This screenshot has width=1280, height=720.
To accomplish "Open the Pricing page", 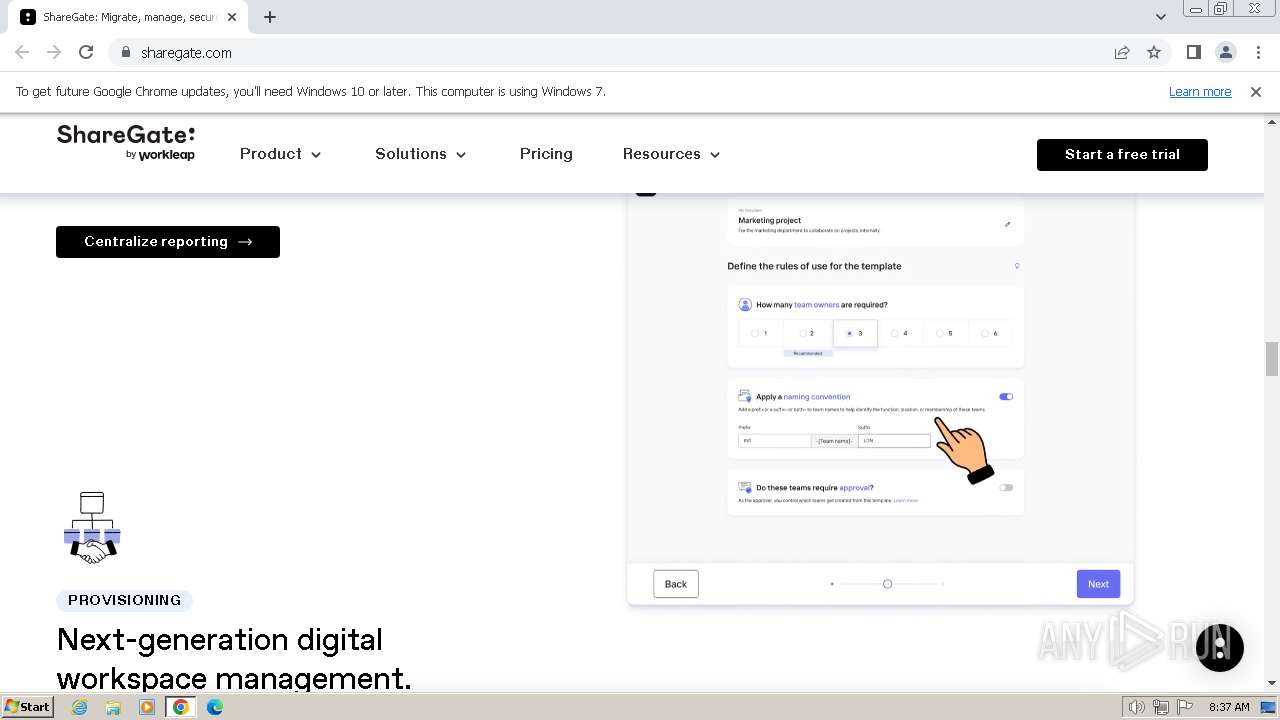I will (x=546, y=154).
